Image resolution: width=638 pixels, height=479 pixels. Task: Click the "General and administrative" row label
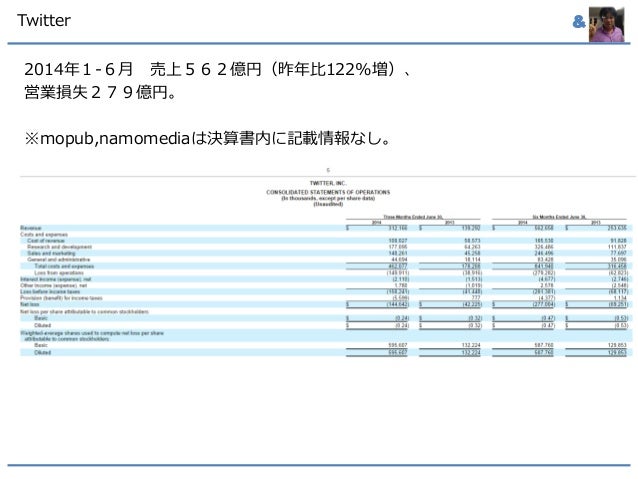[59, 260]
